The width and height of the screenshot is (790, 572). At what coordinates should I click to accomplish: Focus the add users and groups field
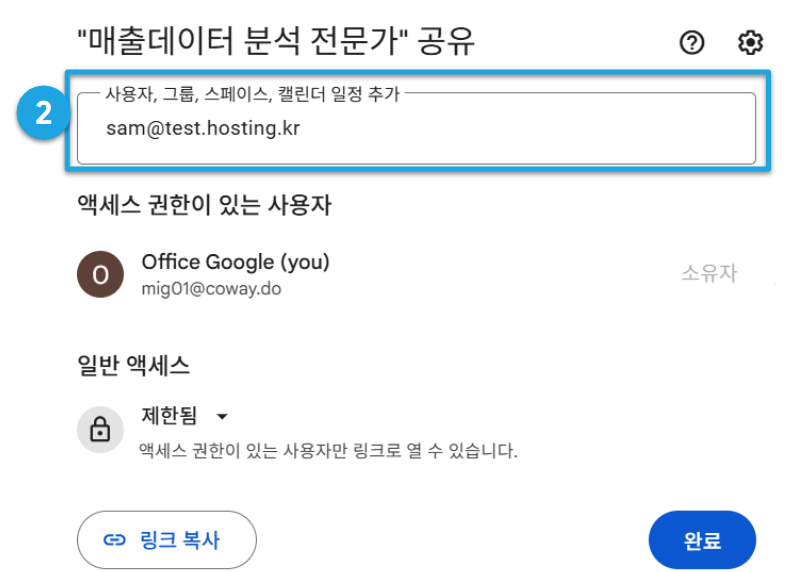point(416,129)
